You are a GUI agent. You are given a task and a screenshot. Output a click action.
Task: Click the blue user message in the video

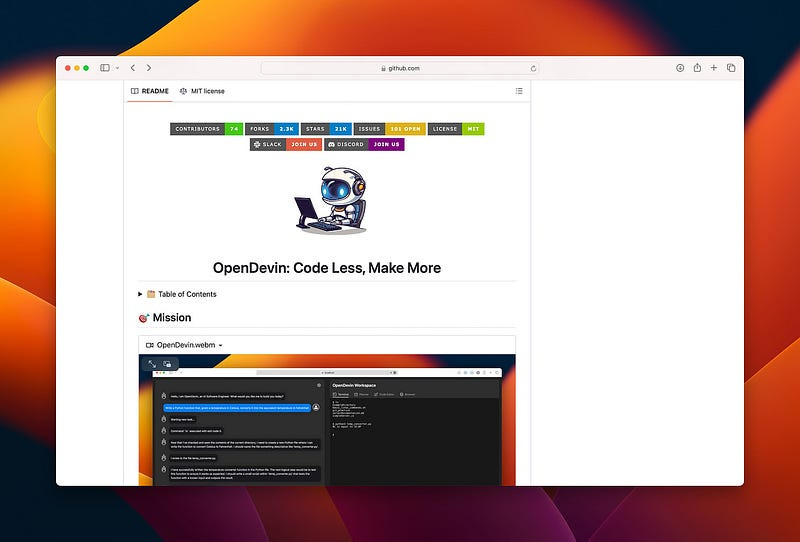[x=237, y=408]
